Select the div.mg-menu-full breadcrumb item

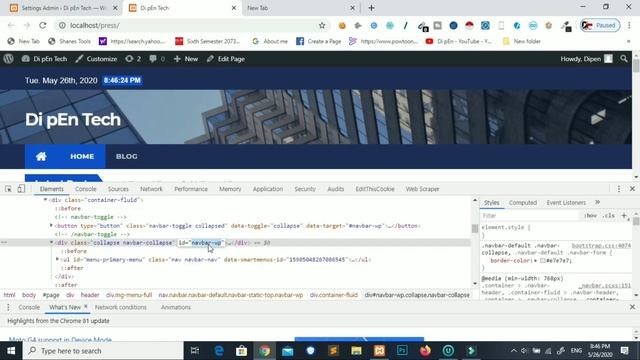pyautogui.click(x=129, y=295)
